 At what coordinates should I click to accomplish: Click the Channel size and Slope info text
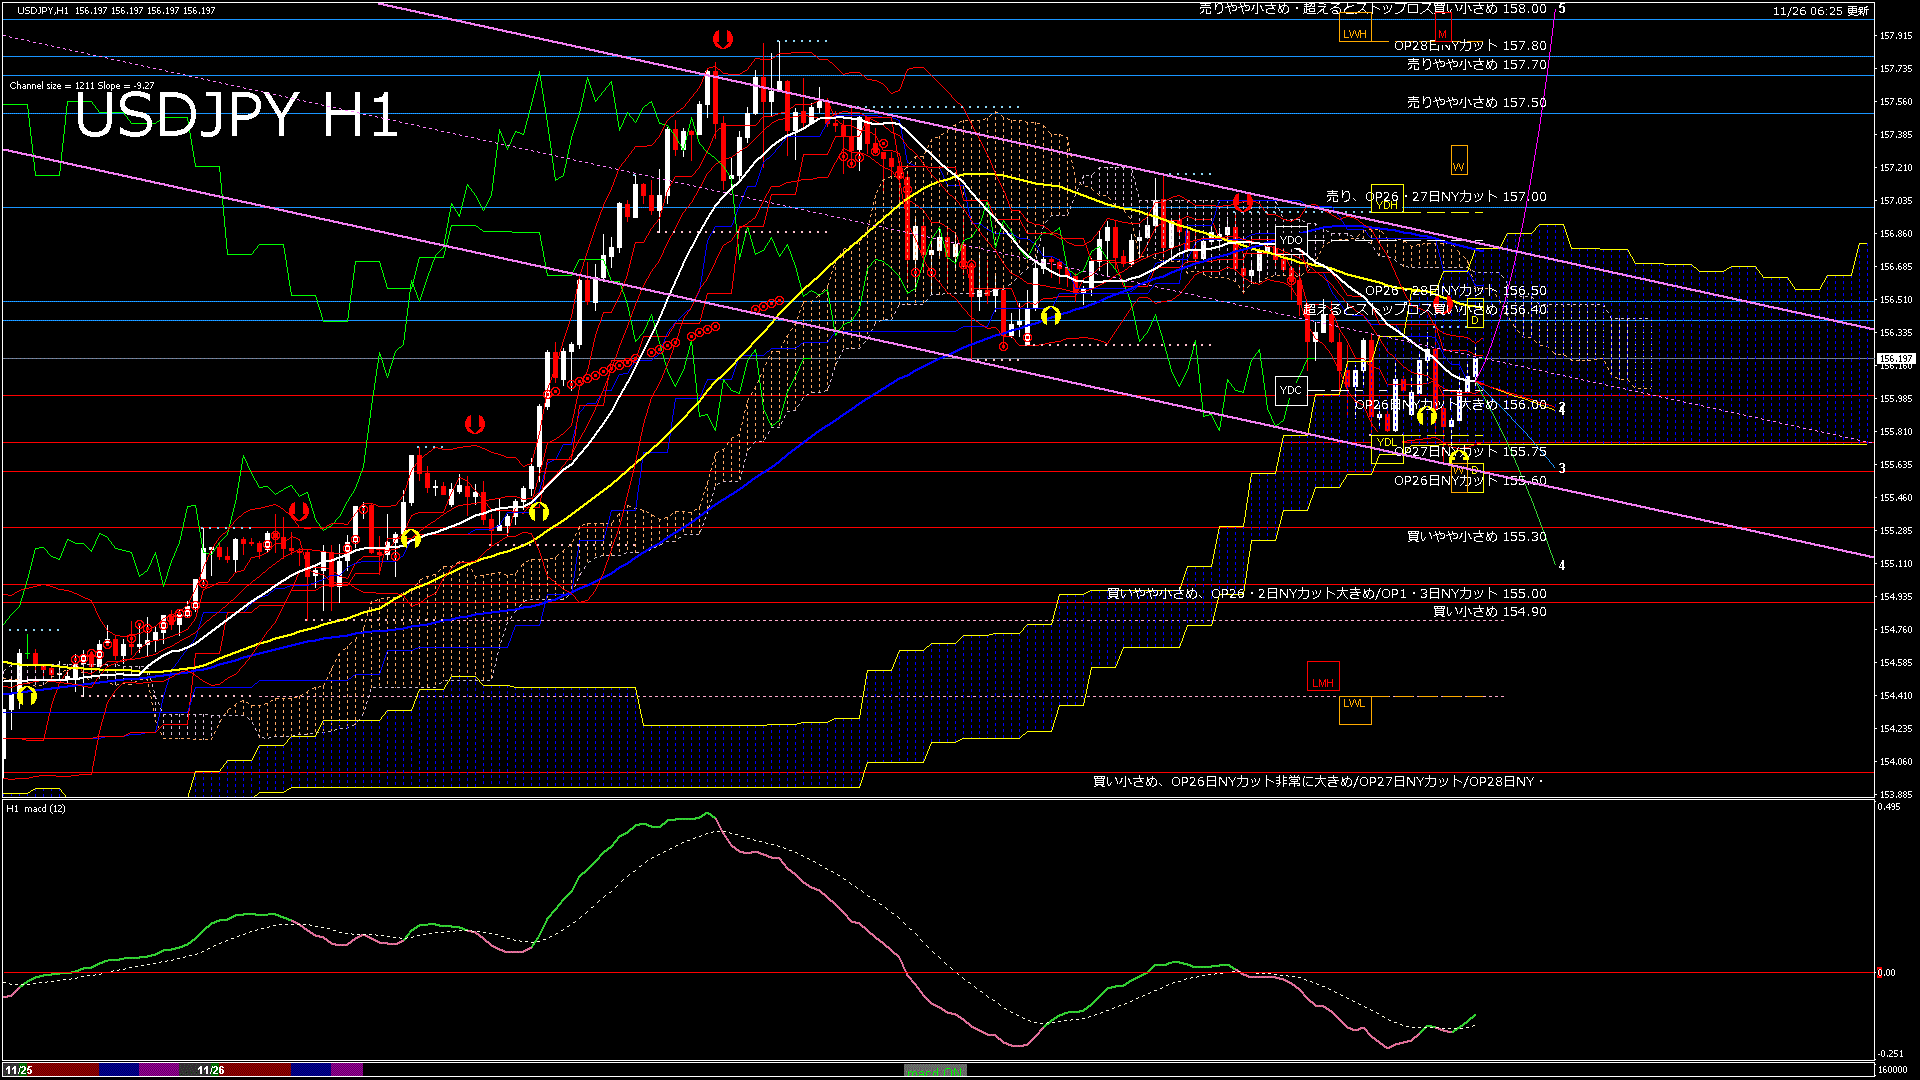(x=82, y=86)
